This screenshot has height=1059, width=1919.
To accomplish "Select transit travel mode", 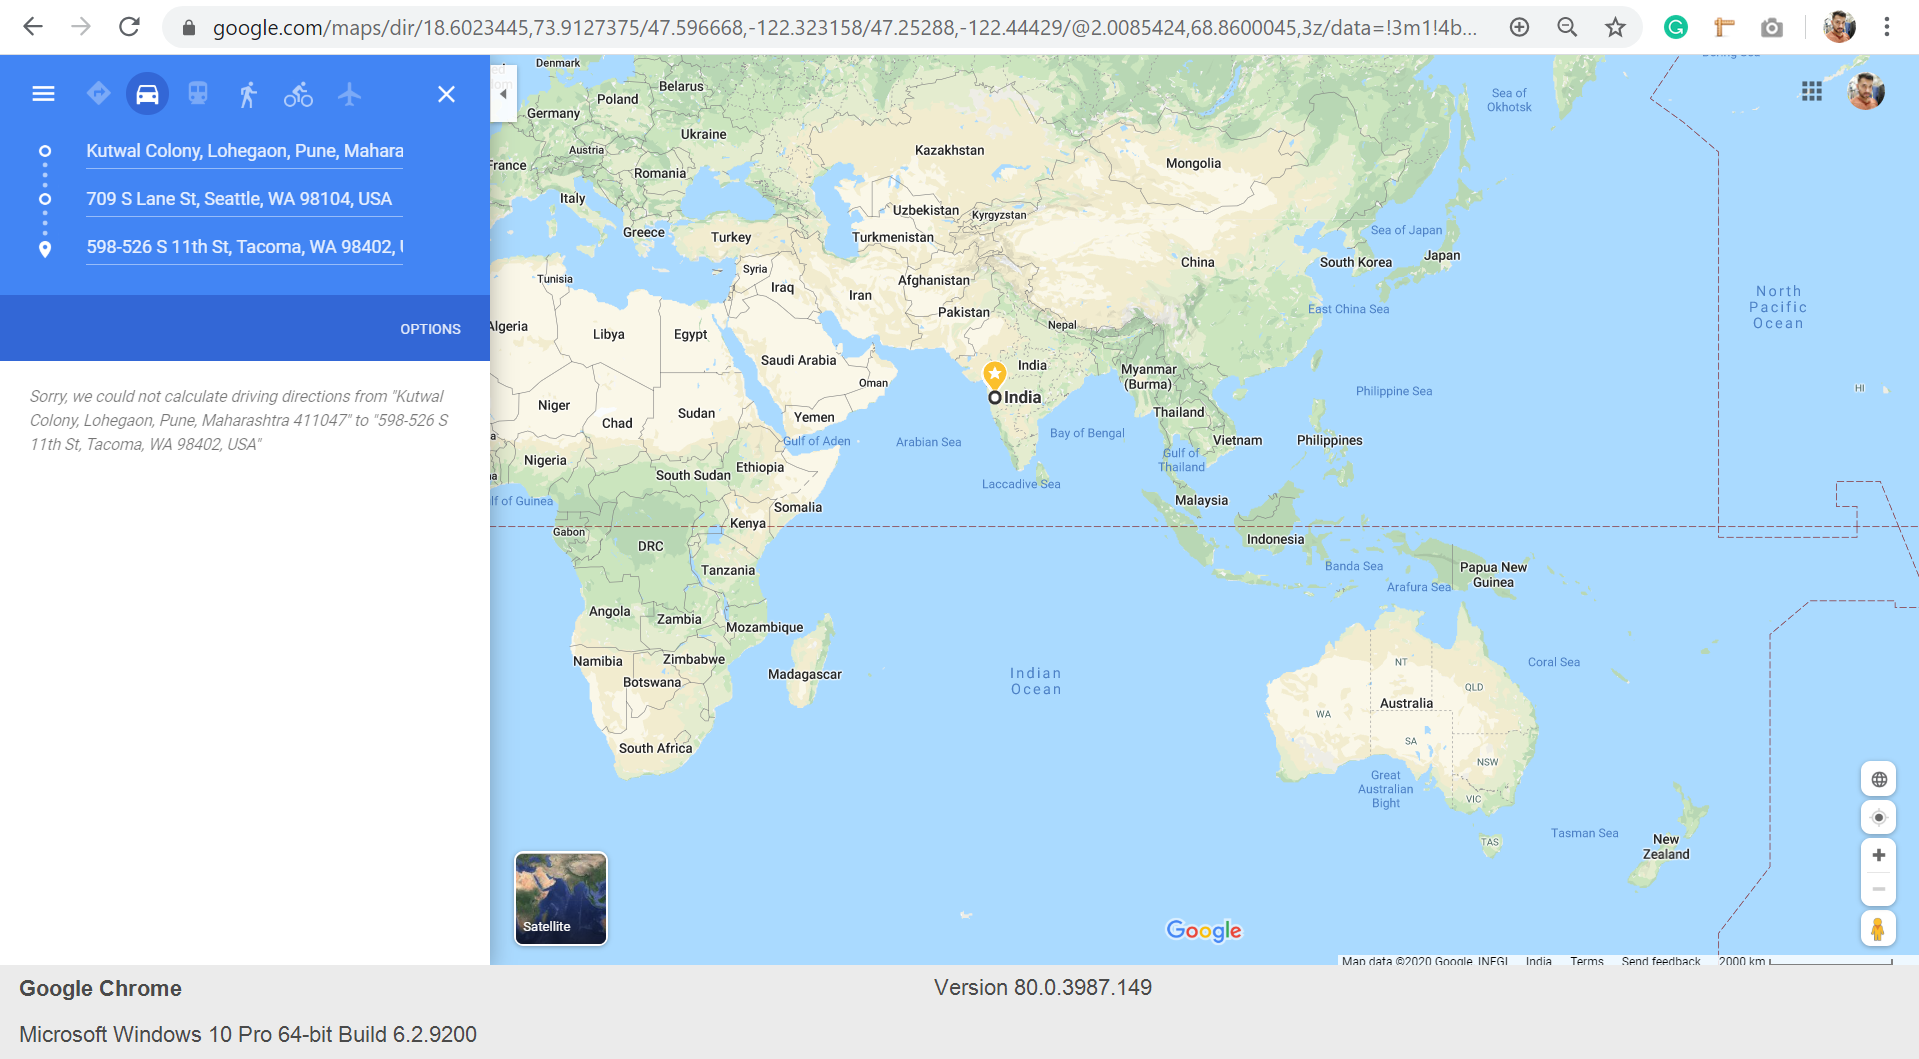I will (x=198, y=94).
